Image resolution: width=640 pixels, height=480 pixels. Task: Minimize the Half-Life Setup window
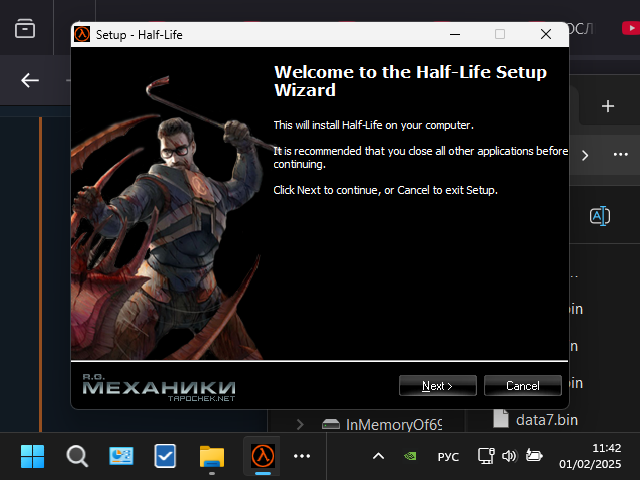coord(455,34)
